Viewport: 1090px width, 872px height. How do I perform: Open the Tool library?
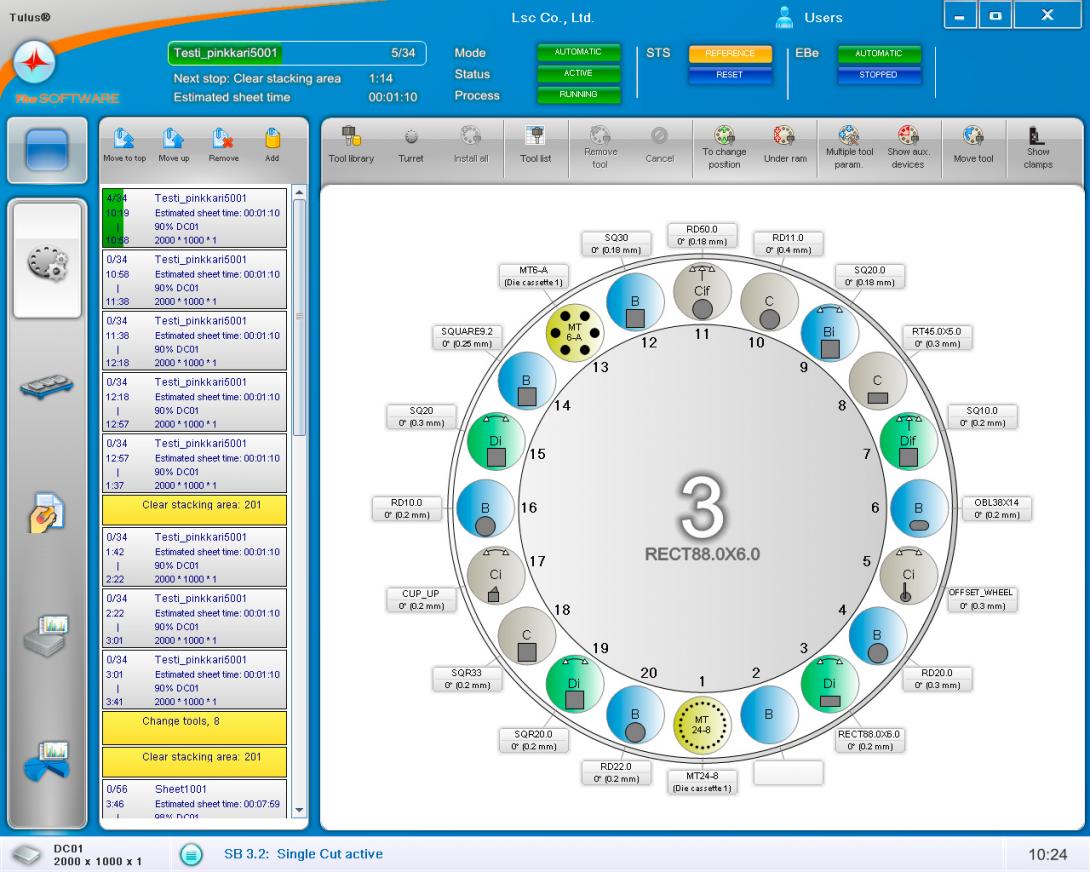[351, 144]
